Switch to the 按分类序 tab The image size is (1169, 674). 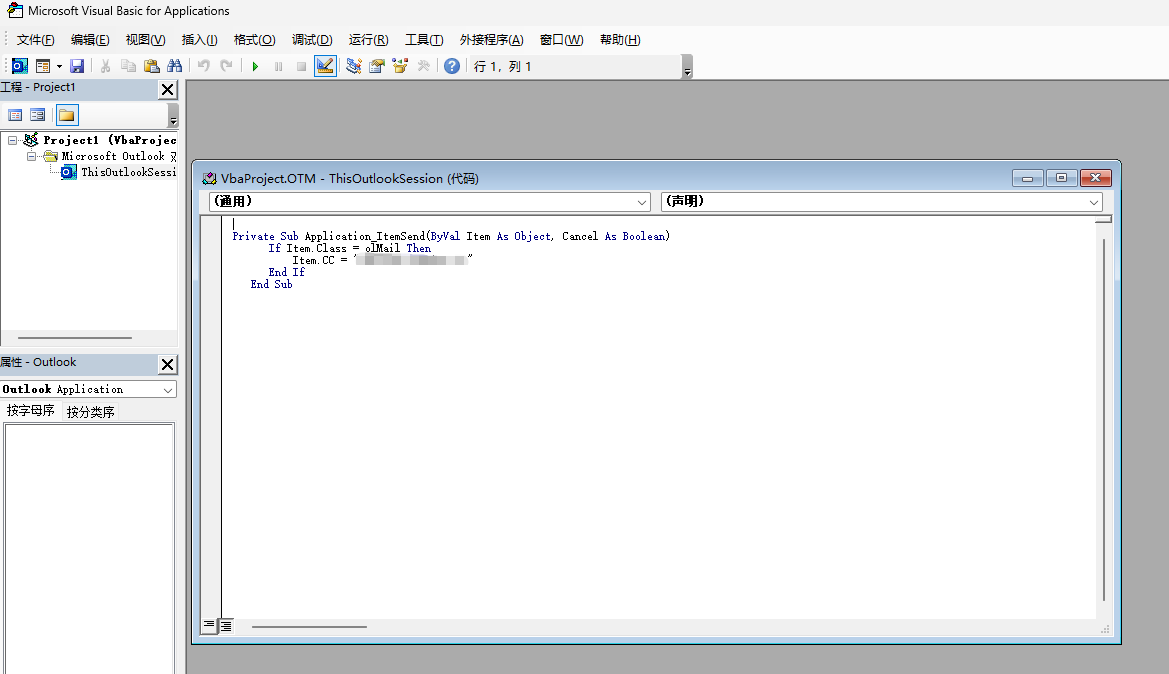click(90, 412)
